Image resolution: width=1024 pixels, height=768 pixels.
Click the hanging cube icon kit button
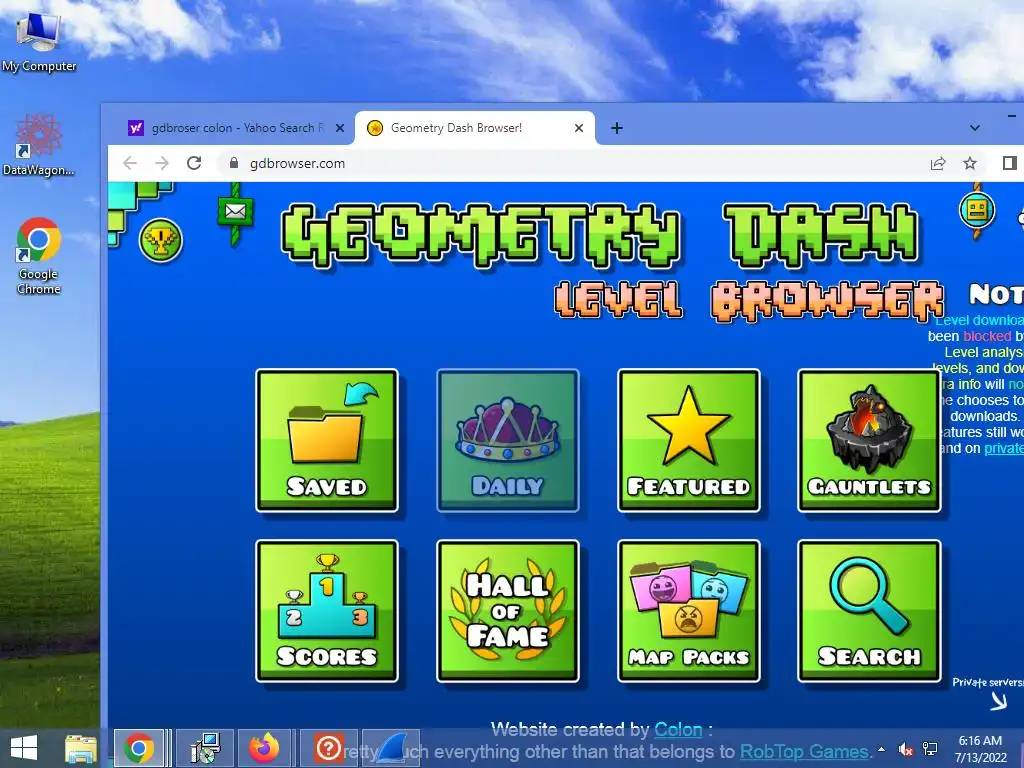(977, 210)
